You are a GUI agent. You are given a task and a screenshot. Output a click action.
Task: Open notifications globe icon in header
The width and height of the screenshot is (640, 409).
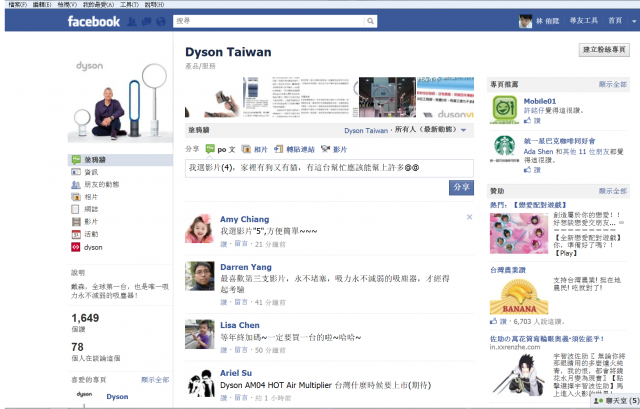[x=161, y=22]
